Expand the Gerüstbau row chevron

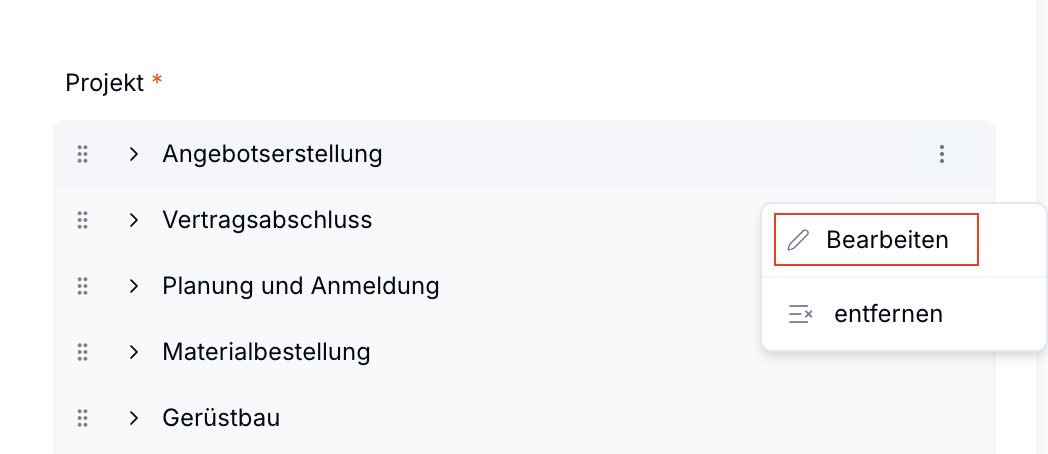click(134, 418)
